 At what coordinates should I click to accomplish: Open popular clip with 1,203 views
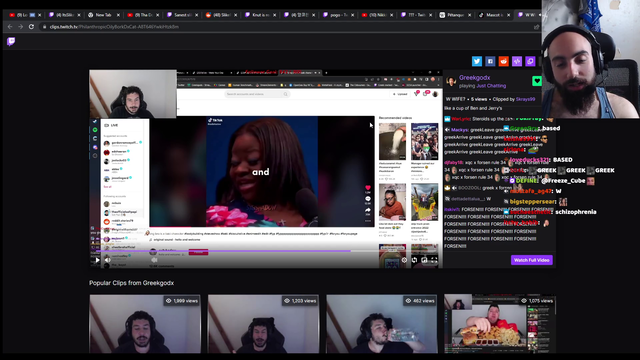coord(263,324)
